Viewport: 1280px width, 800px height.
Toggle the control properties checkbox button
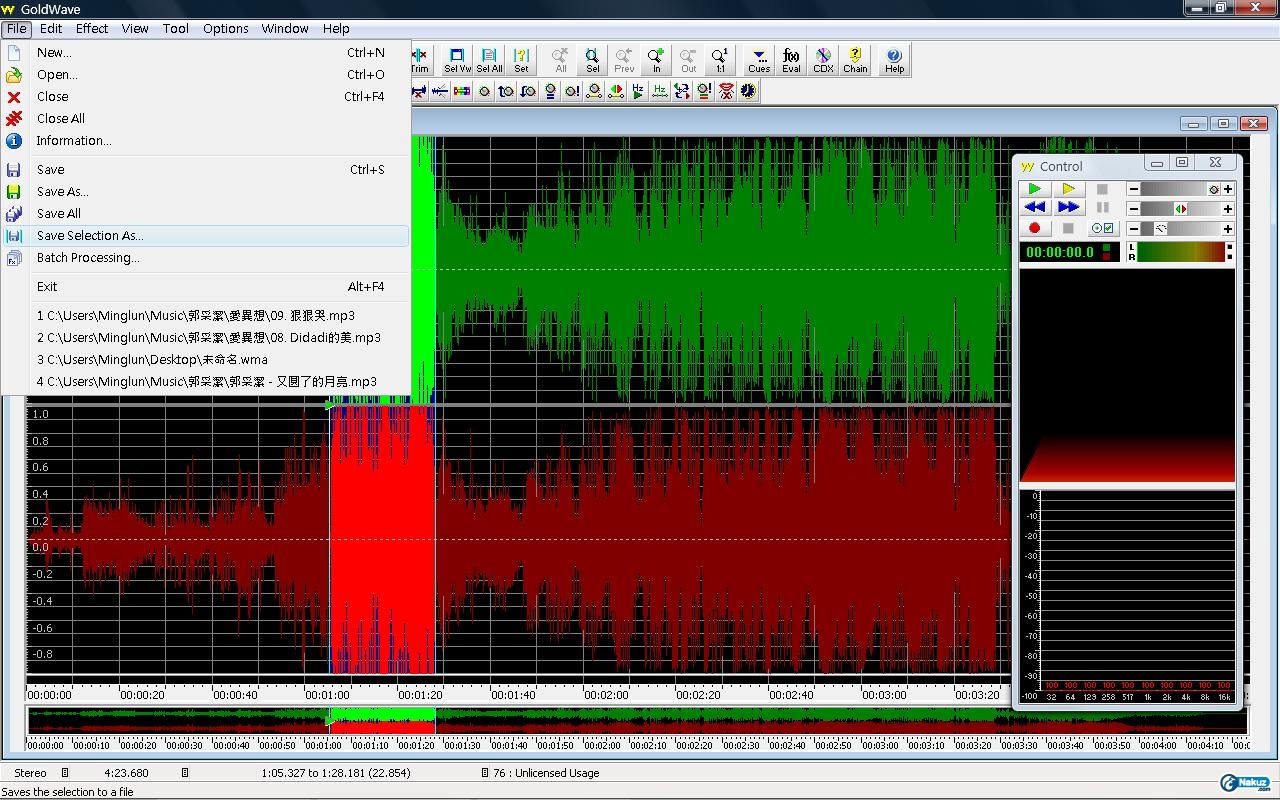coord(1102,229)
